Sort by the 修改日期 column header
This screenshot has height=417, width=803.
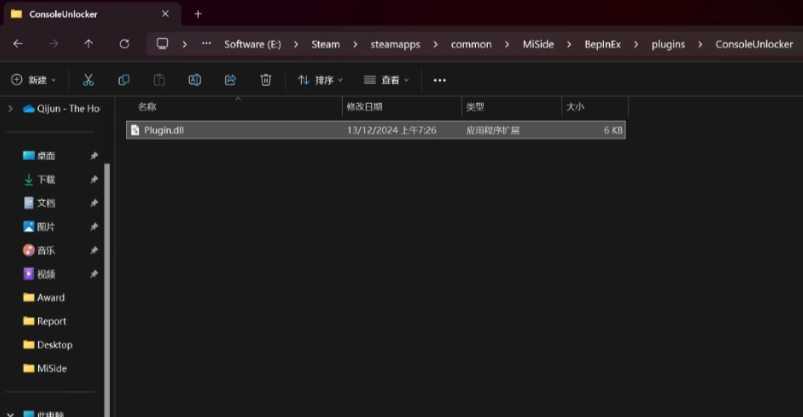(362, 106)
